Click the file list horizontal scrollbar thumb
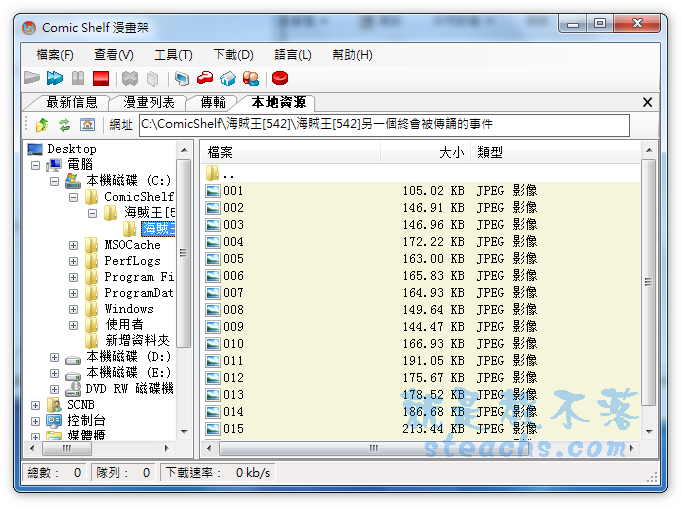Image resolution: width=682 pixels, height=507 pixels. coord(374,448)
